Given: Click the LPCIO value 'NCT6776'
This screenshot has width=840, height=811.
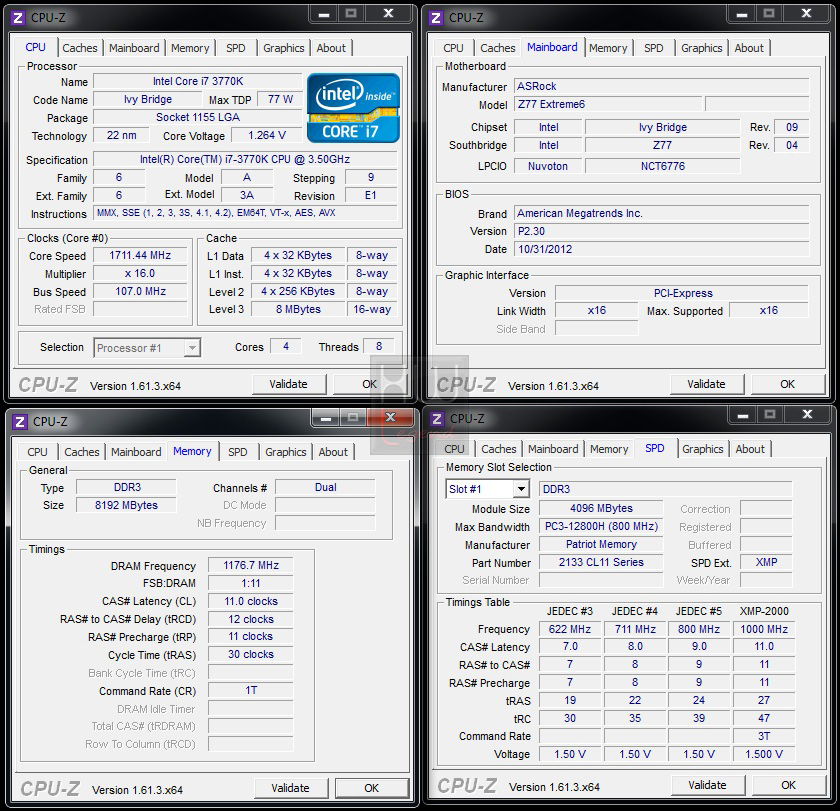Looking at the screenshot, I should [x=663, y=166].
